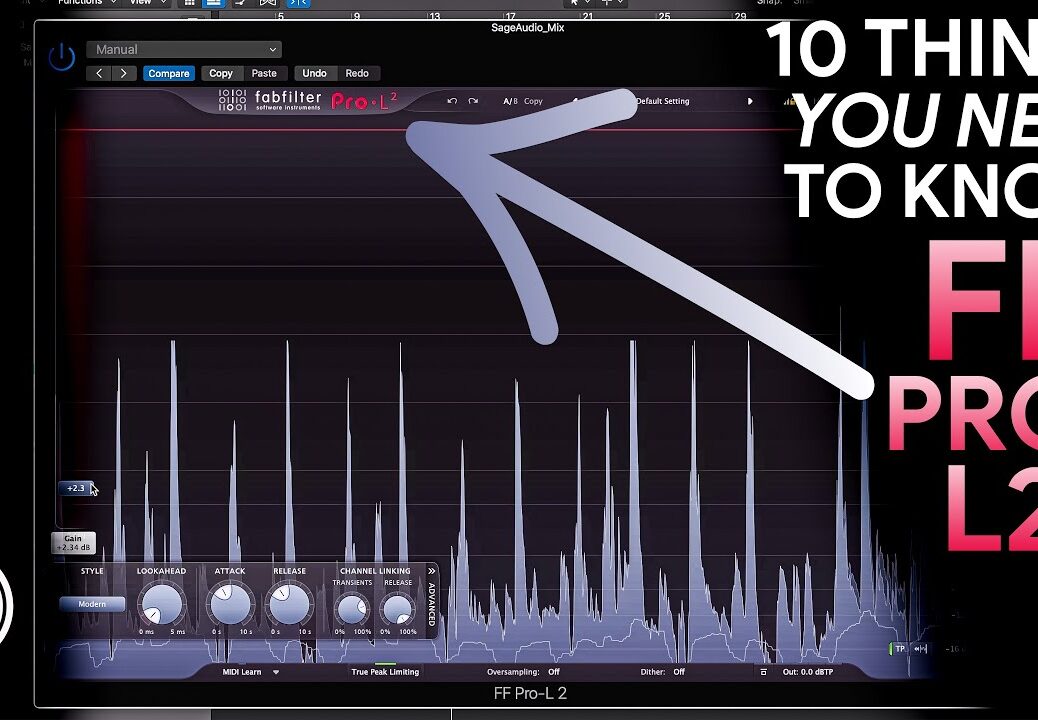Click the FabFilter Pro-L 2 logo
Image resolution: width=1038 pixels, height=720 pixels.
pyautogui.click(x=308, y=101)
